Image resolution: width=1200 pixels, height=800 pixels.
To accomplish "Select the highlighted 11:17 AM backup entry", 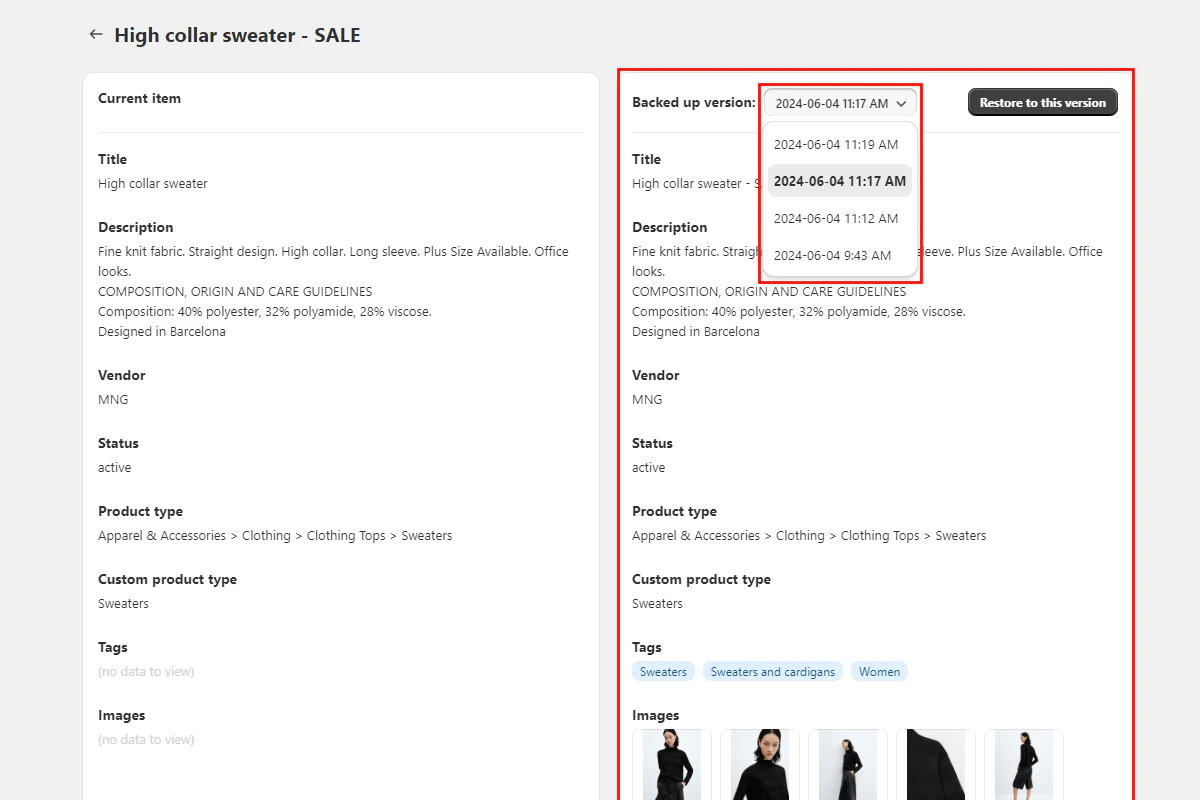I will (x=838, y=181).
